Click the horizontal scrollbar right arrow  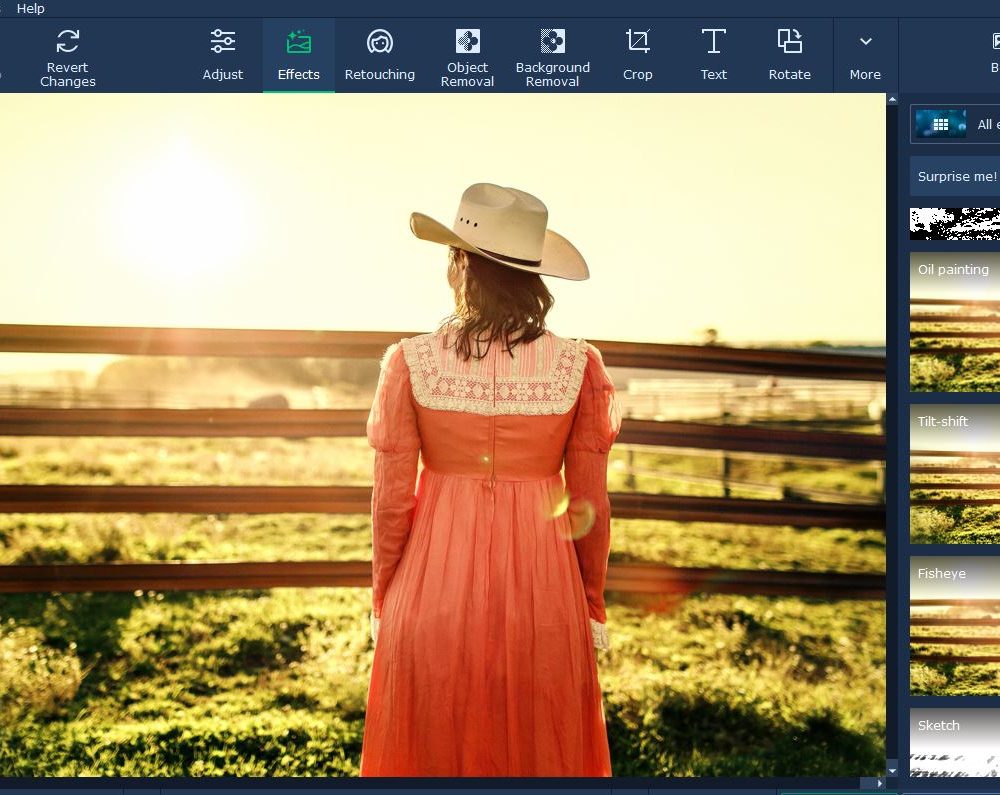(879, 784)
